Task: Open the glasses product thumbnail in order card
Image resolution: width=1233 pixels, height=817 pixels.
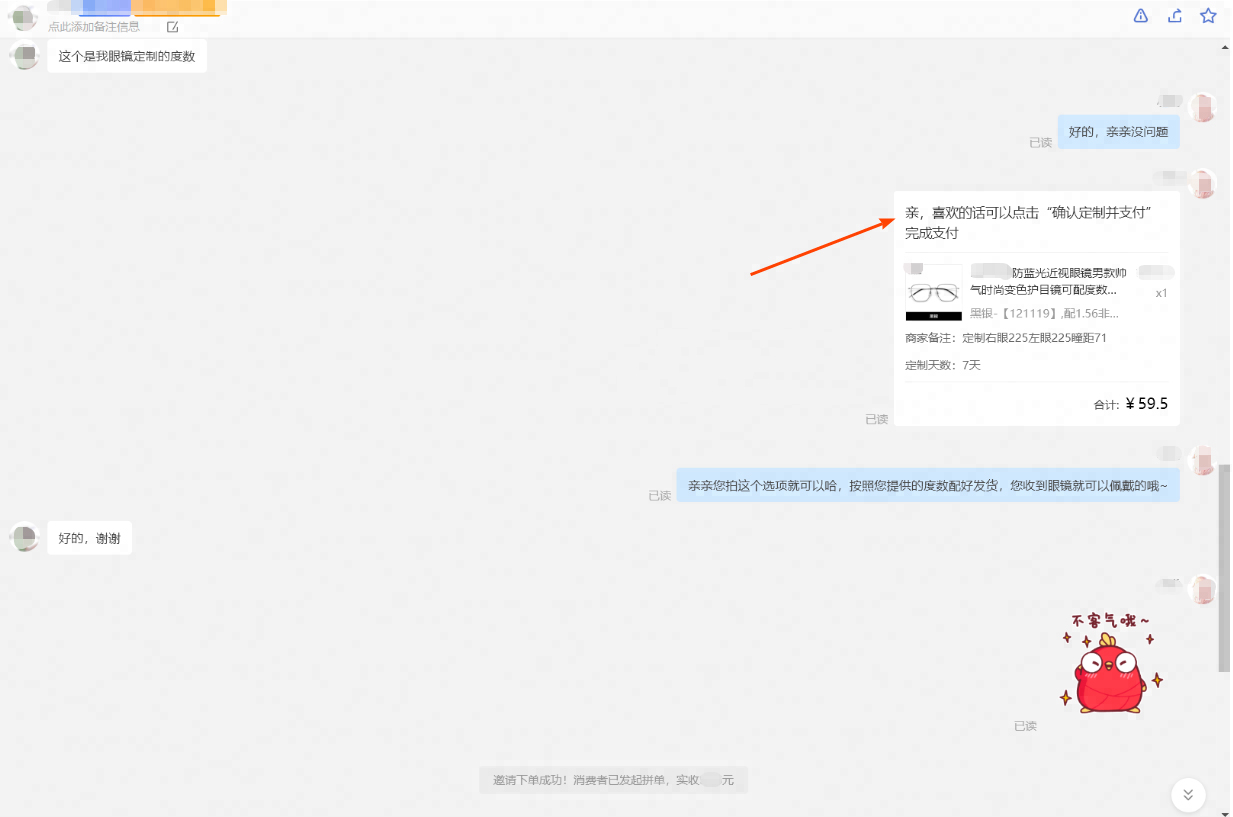Action: pos(933,293)
